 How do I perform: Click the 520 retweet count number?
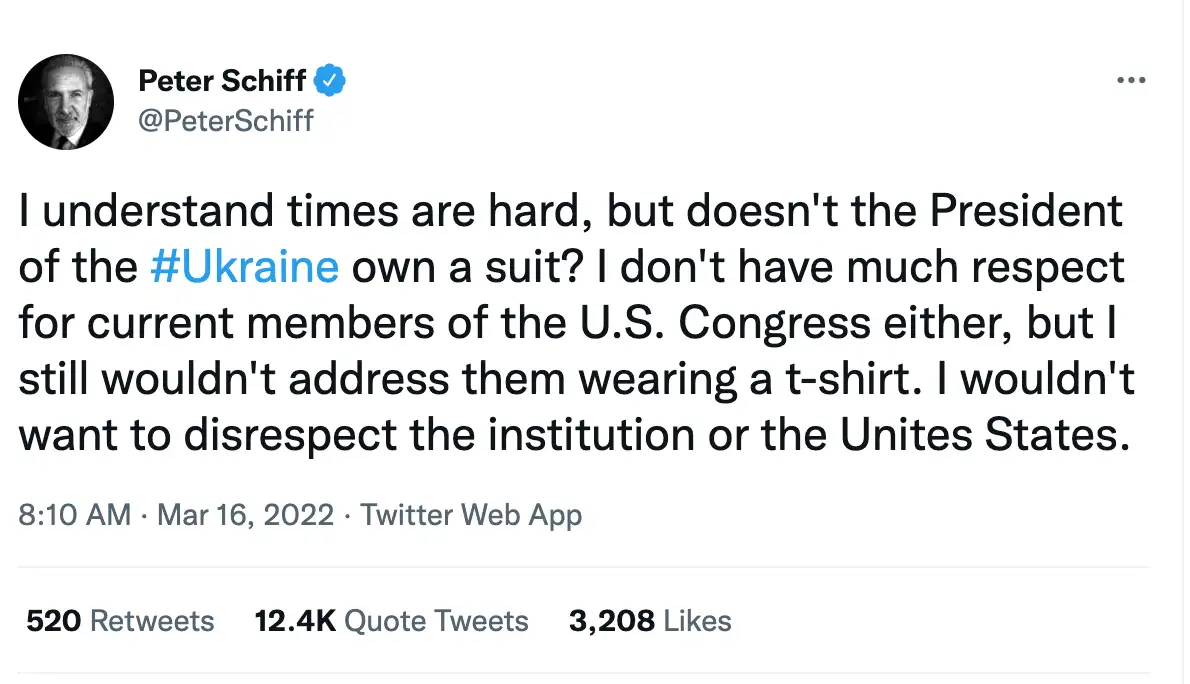tap(53, 621)
